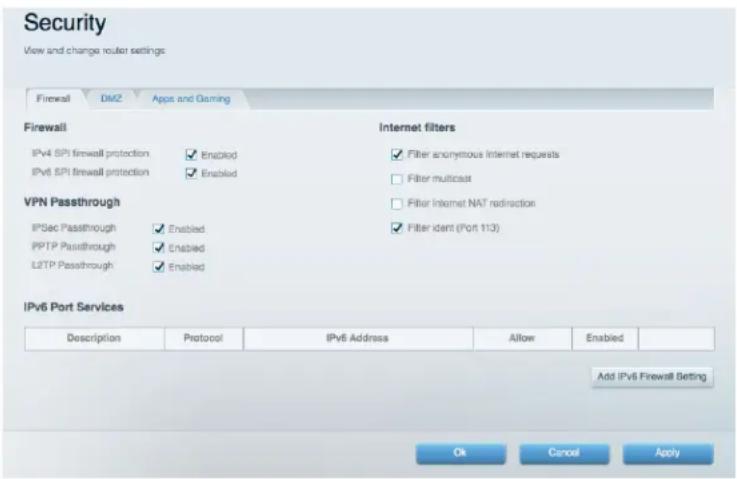The image size is (737, 479).
Task: Open the DMZ tab
Action: point(111,99)
